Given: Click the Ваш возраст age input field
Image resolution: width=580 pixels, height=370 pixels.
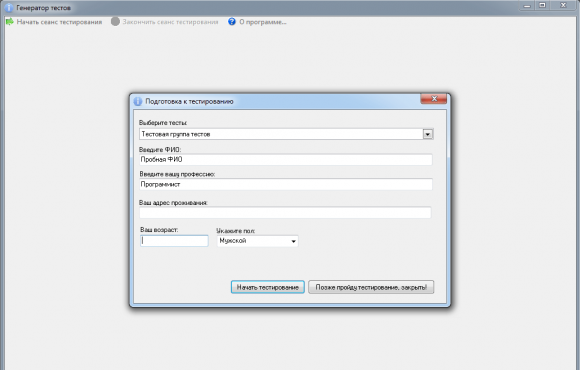Looking at the screenshot, I should [174, 241].
